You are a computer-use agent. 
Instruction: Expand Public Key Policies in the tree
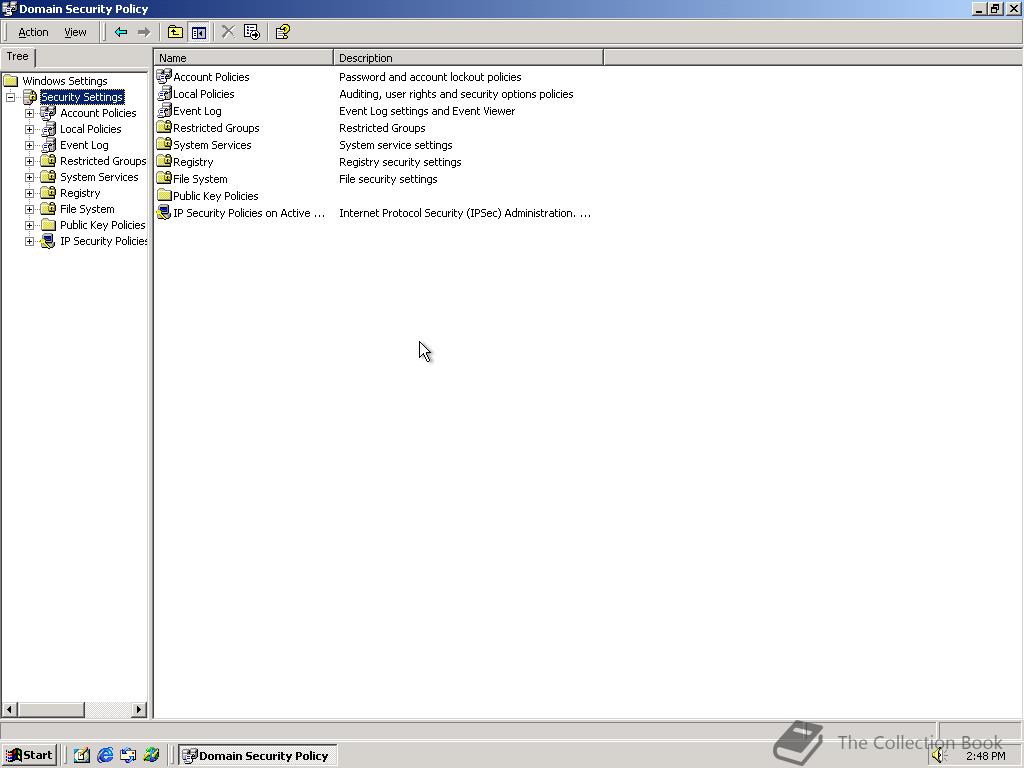point(29,225)
